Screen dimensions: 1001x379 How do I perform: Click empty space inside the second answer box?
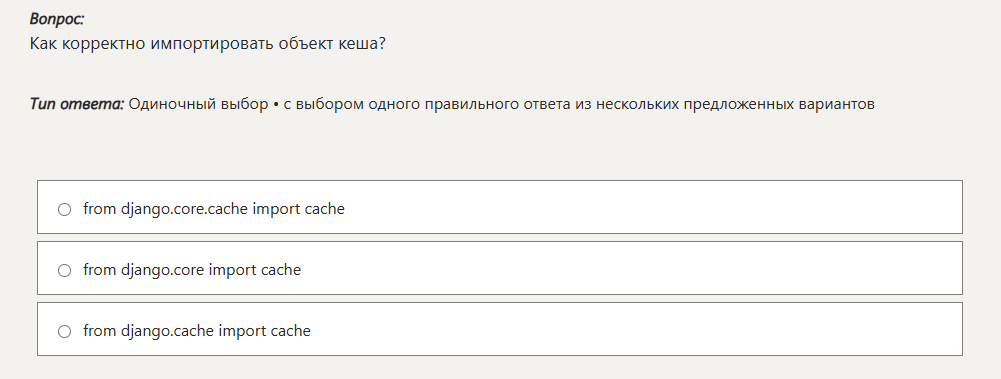638,268
